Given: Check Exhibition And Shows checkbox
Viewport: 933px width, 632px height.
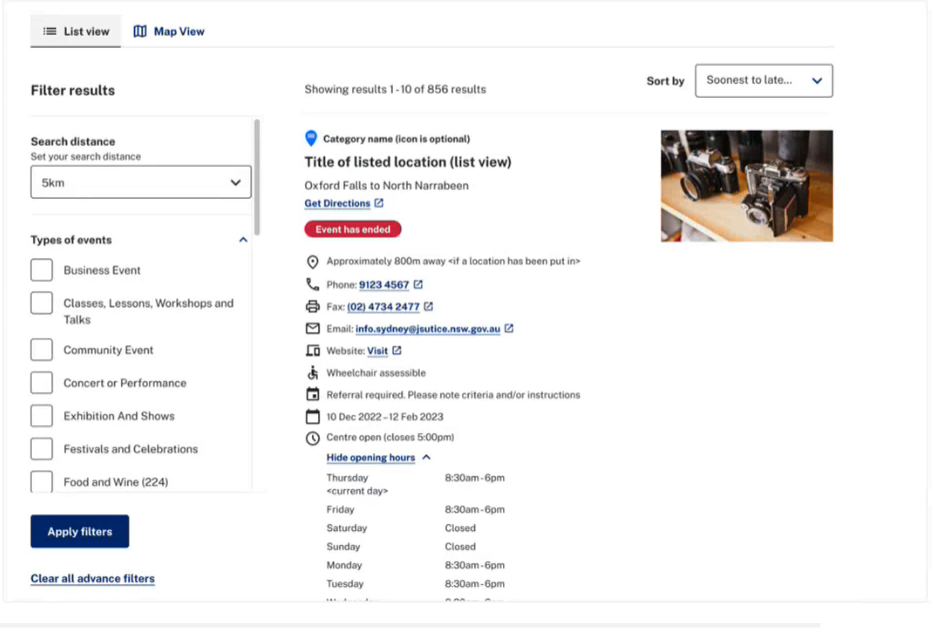Looking at the screenshot, I should [42, 416].
